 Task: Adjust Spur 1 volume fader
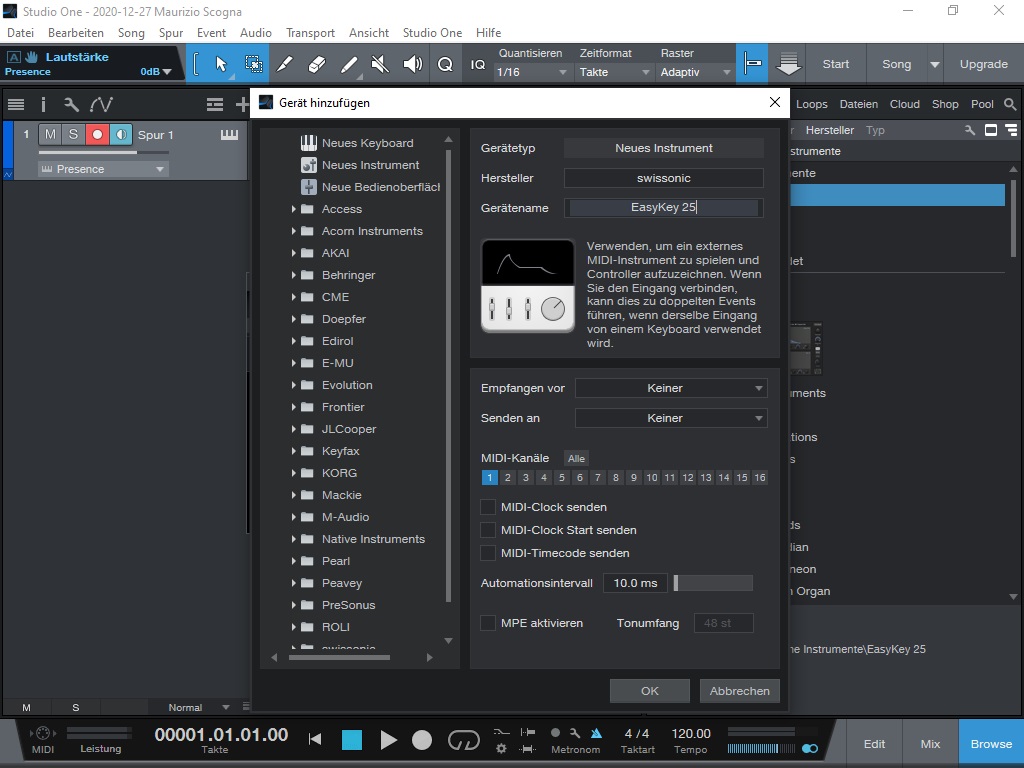(x=104, y=152)
